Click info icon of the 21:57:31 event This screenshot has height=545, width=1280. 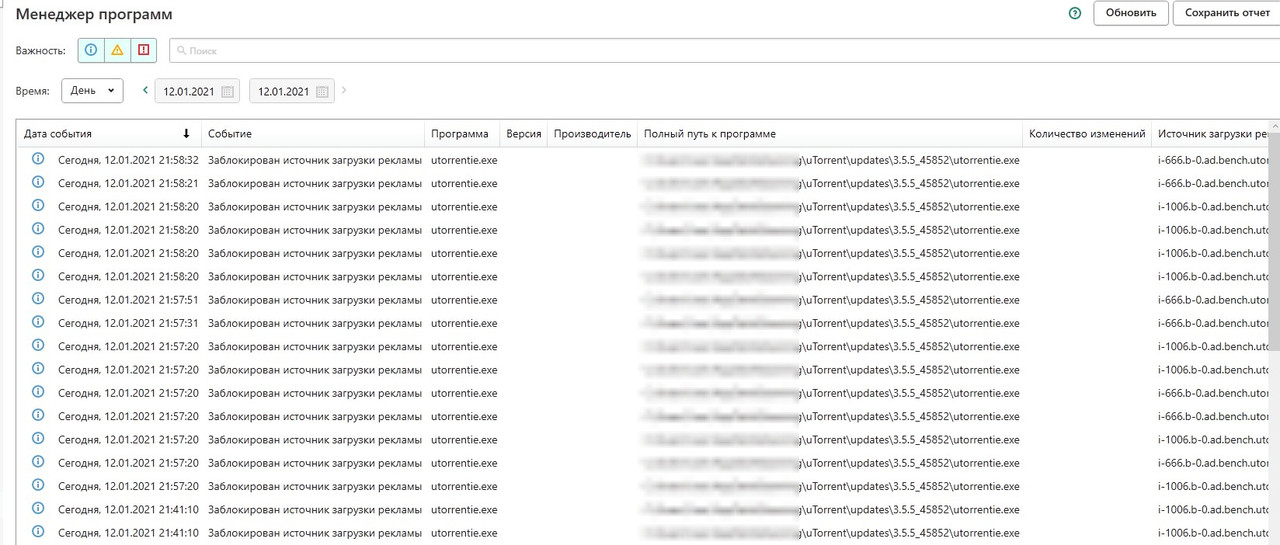tap(38, 322)
